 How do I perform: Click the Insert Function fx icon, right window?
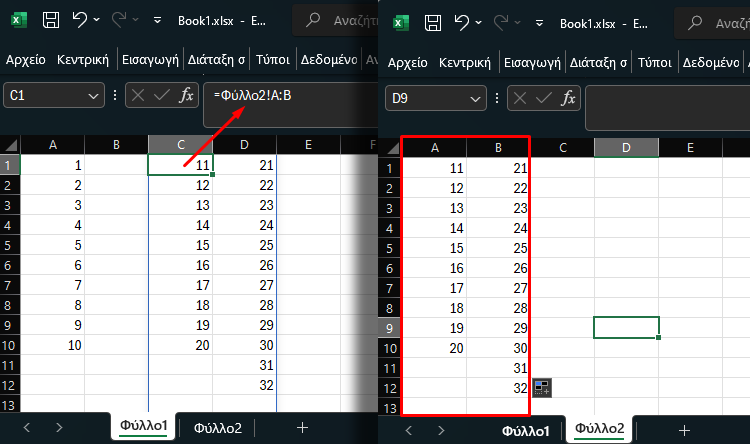[568, 98]
